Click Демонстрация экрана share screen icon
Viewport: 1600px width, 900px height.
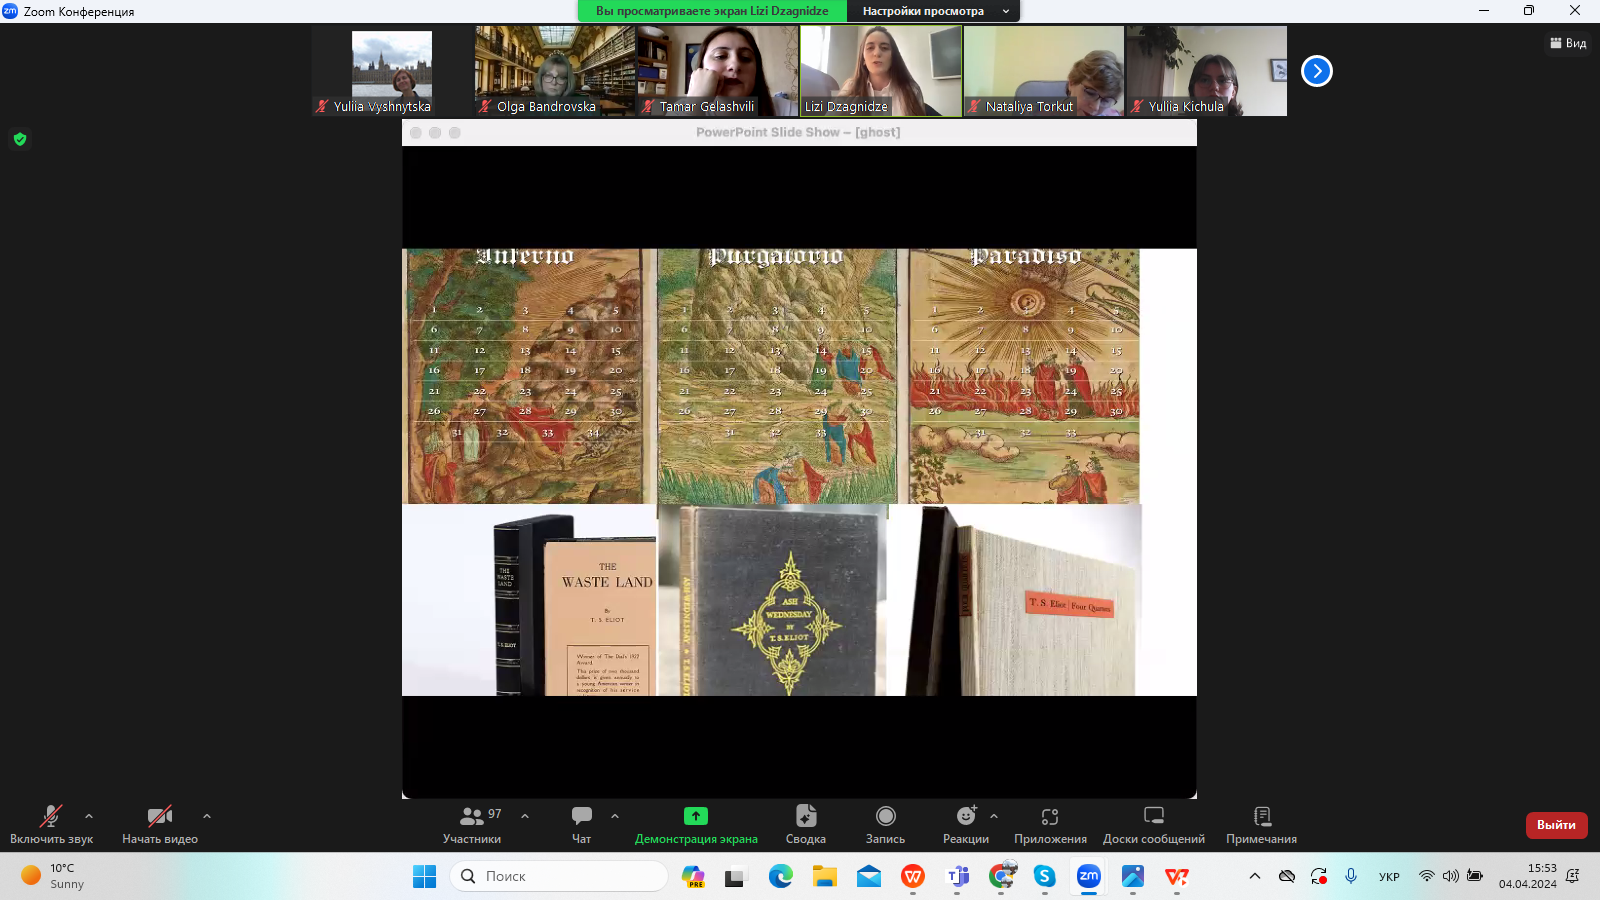(x=696, y=816)
